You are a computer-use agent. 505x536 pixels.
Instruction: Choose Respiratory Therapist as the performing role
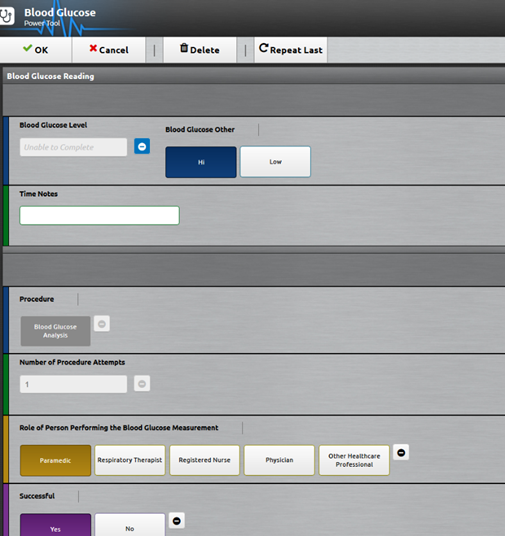pyautogui.click(x=130, y=460)
